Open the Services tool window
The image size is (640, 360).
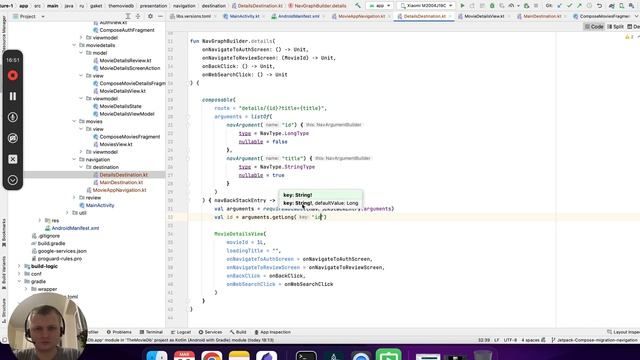(210, 332)
